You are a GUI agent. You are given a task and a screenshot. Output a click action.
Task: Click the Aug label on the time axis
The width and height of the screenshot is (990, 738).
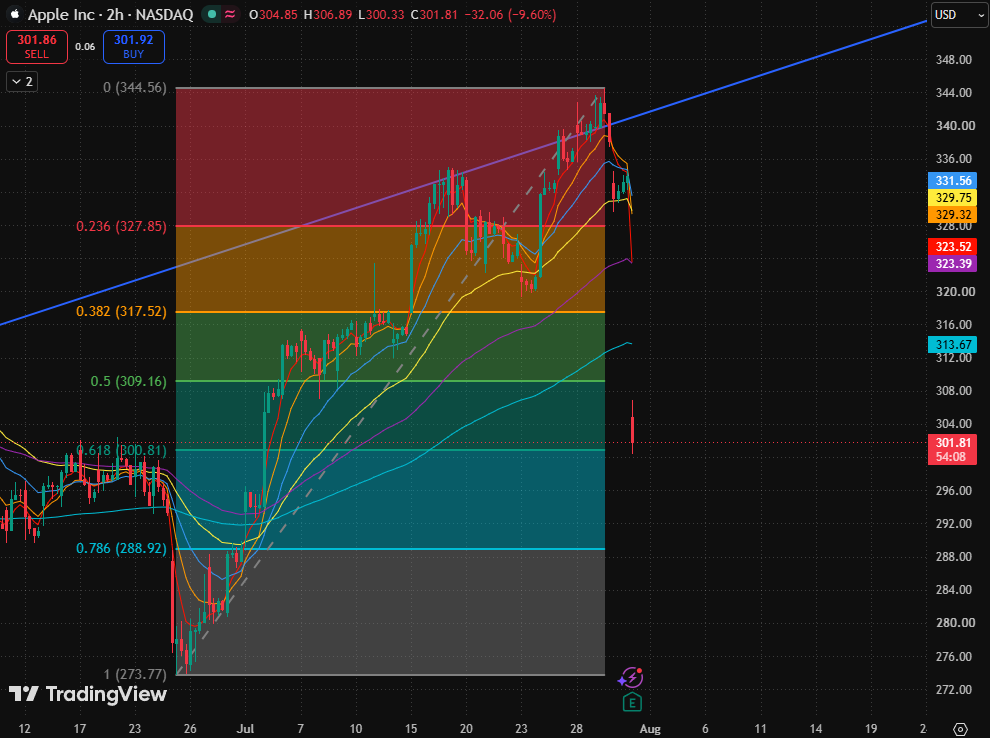650,729
